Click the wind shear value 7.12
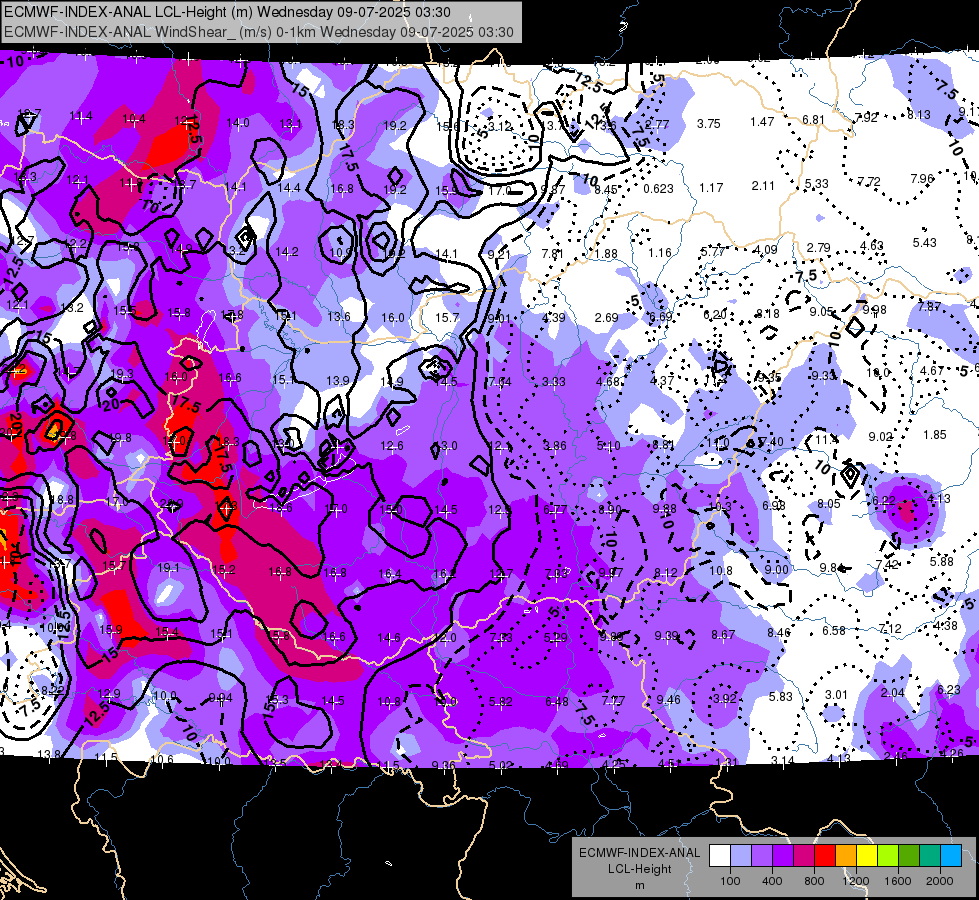This screenshot has width=979, height=900. coord(890,628)
